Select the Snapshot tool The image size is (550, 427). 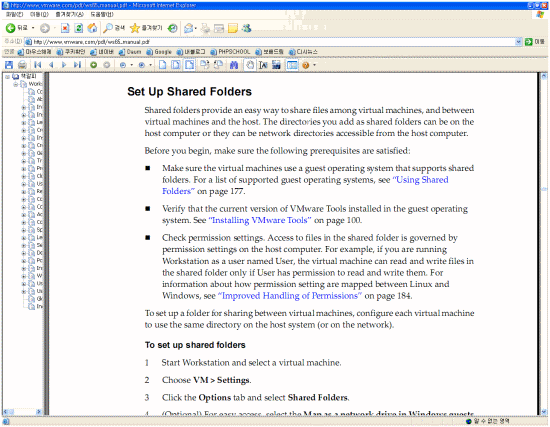pos(276,65)
